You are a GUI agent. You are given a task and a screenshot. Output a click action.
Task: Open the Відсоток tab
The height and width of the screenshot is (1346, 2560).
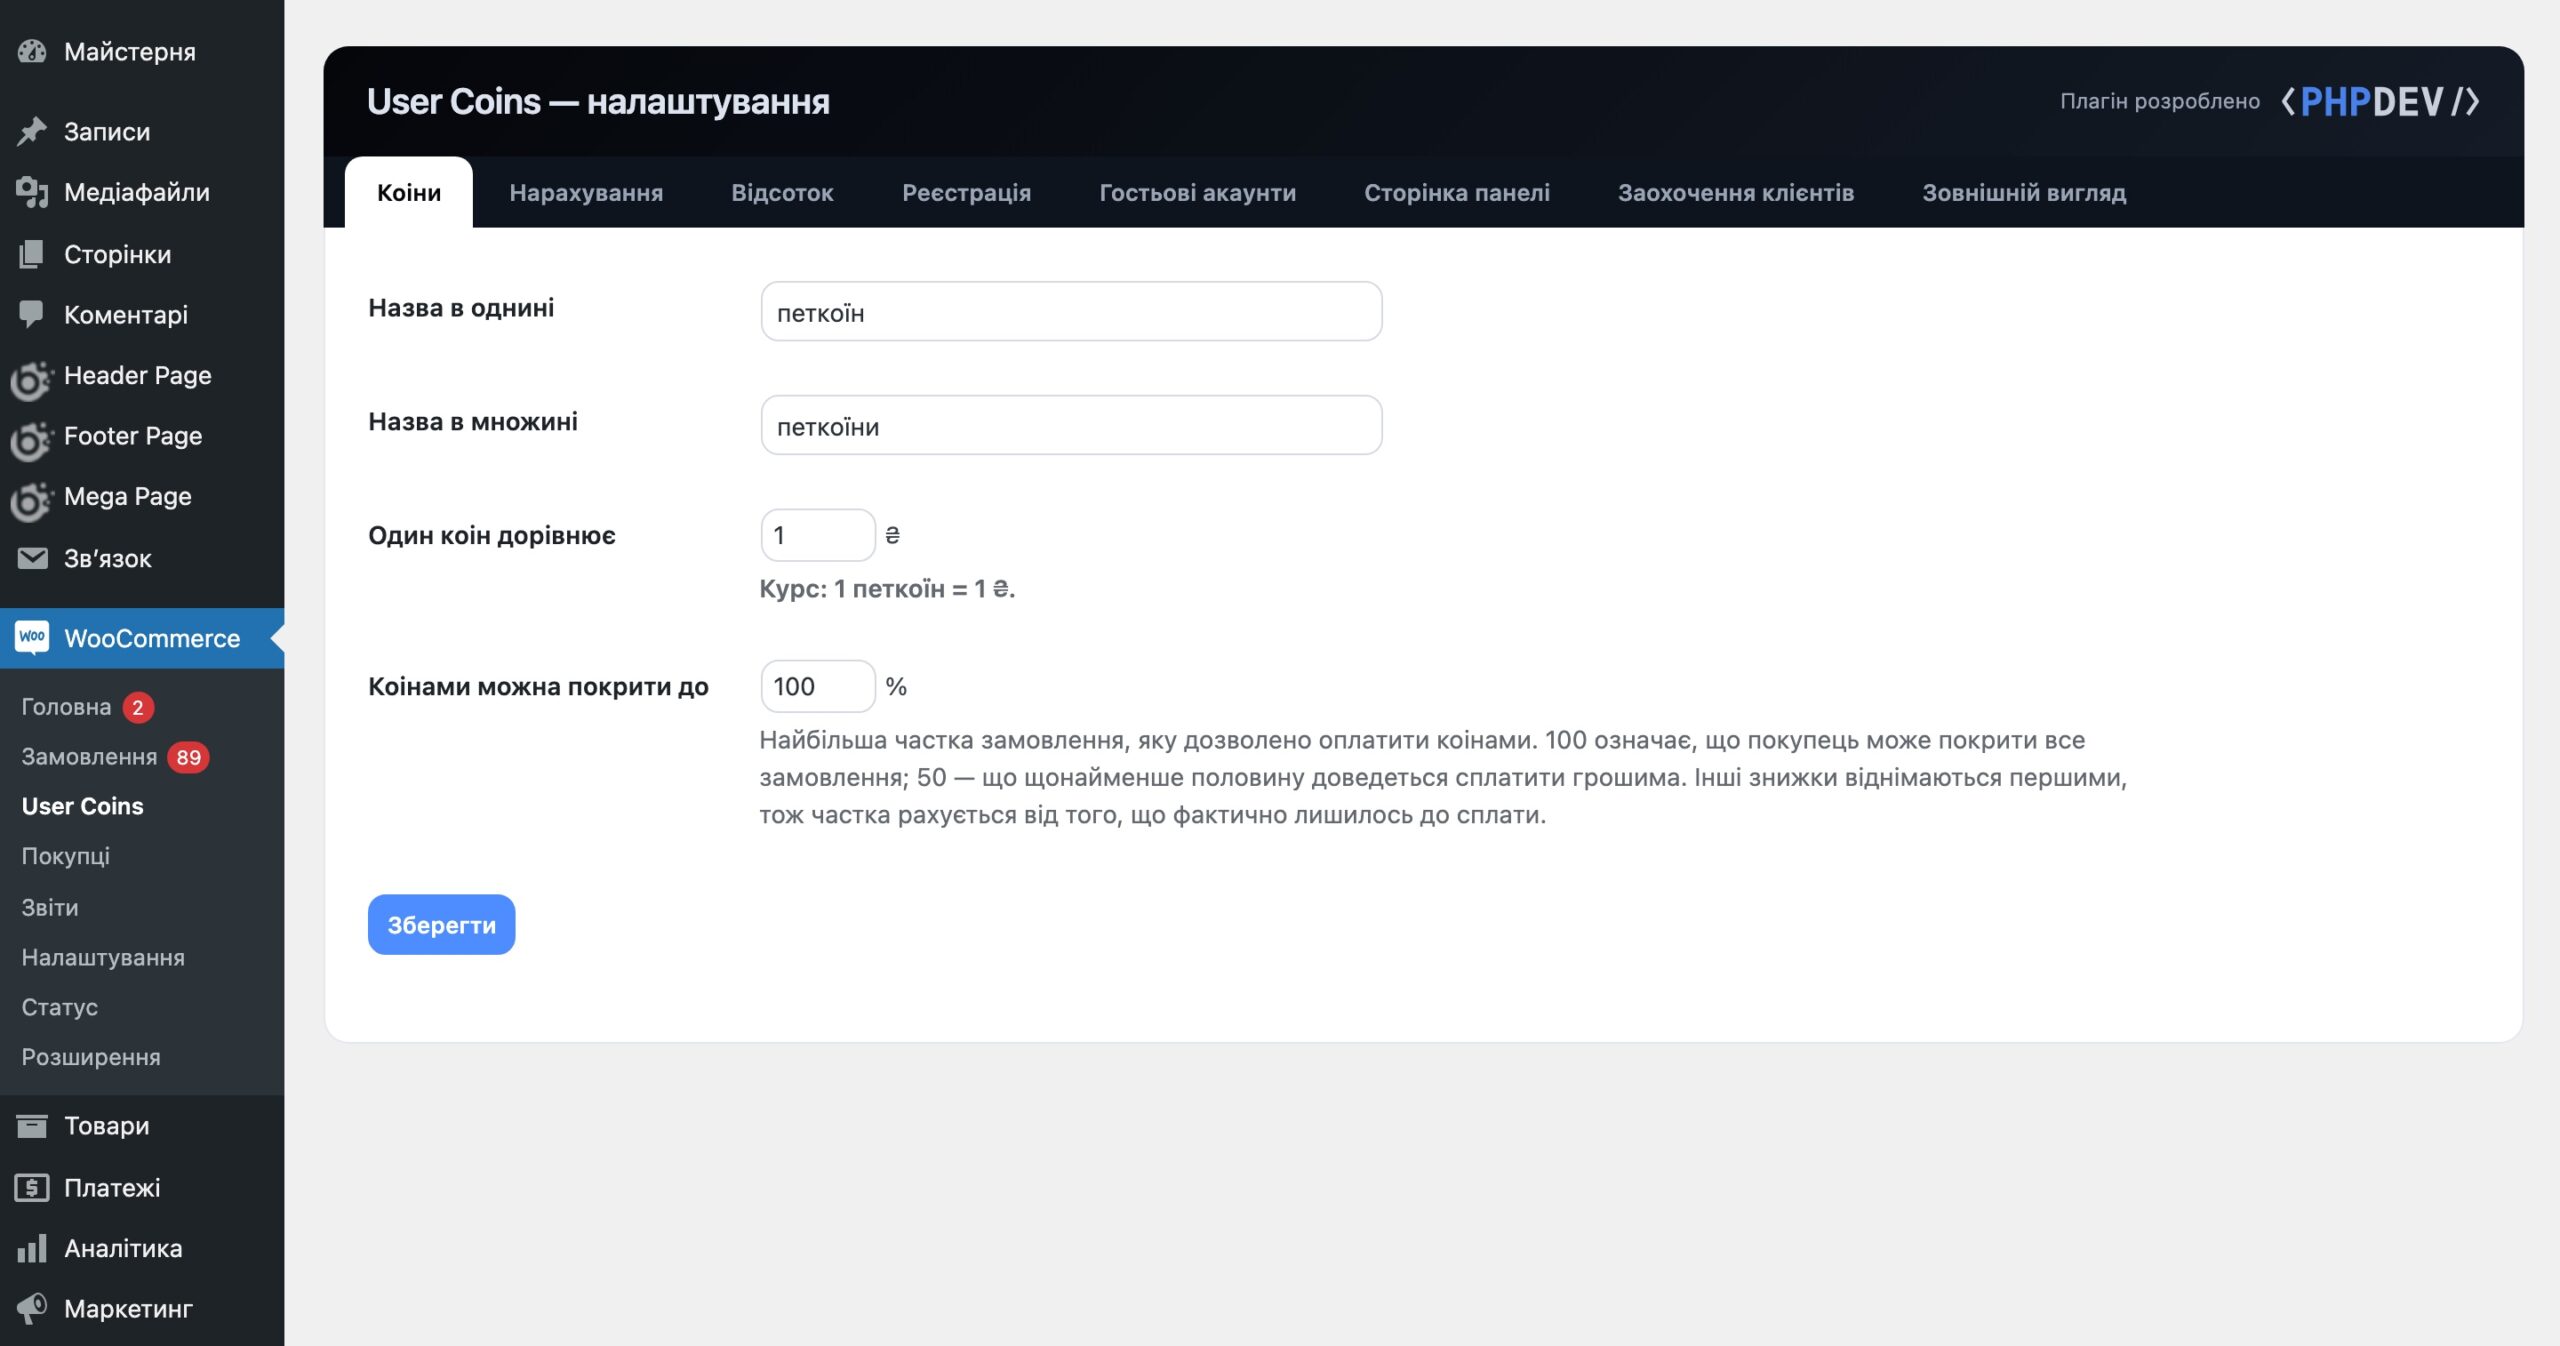[782, 192]
